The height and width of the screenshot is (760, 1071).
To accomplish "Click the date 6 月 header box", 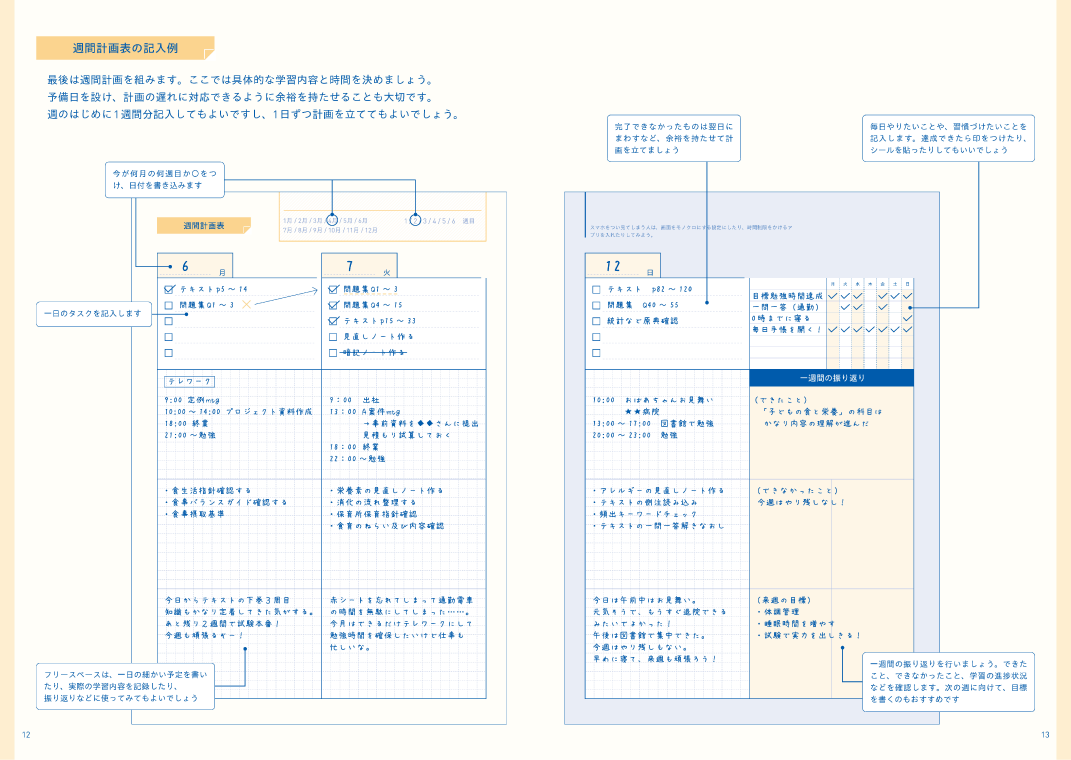I will click(195, 267).
